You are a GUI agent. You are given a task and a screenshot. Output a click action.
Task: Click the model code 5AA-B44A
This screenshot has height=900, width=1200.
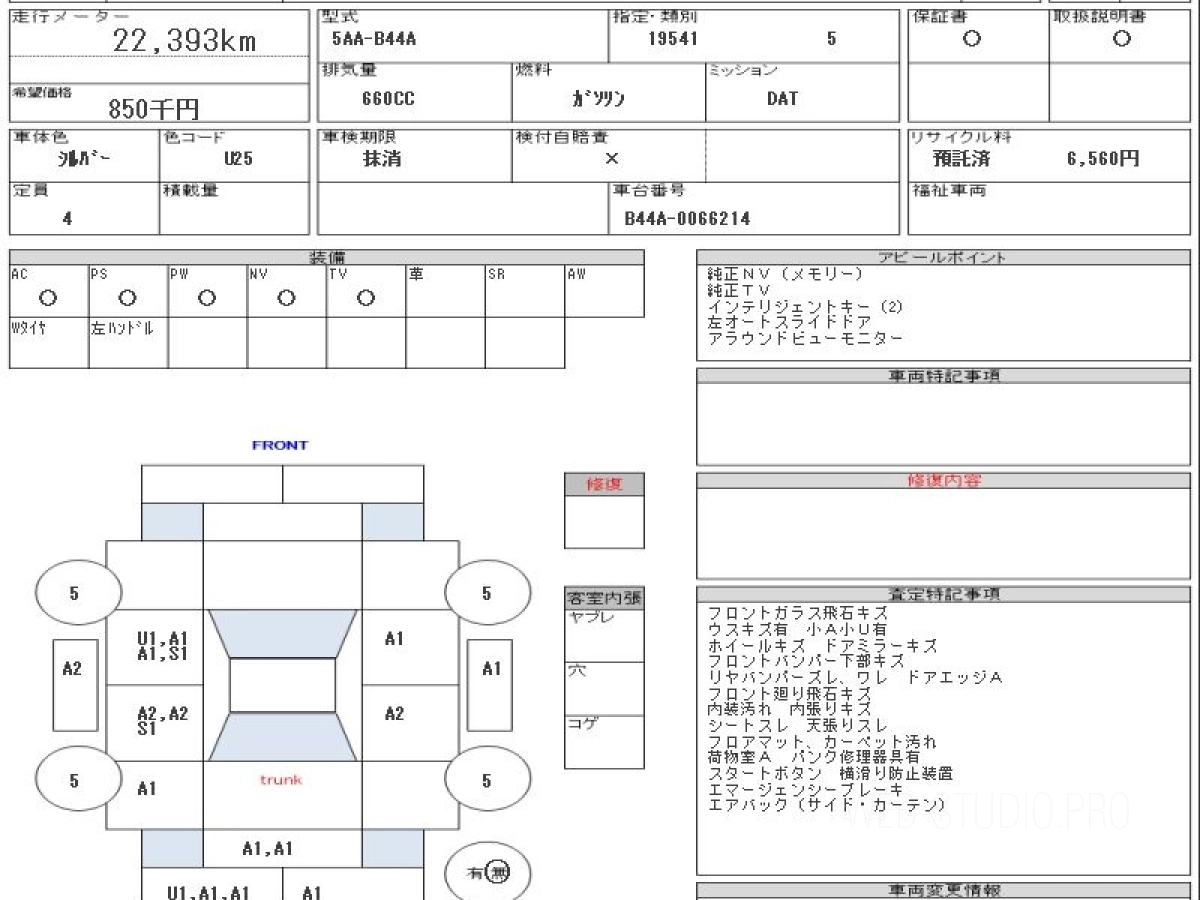point(374,40)
